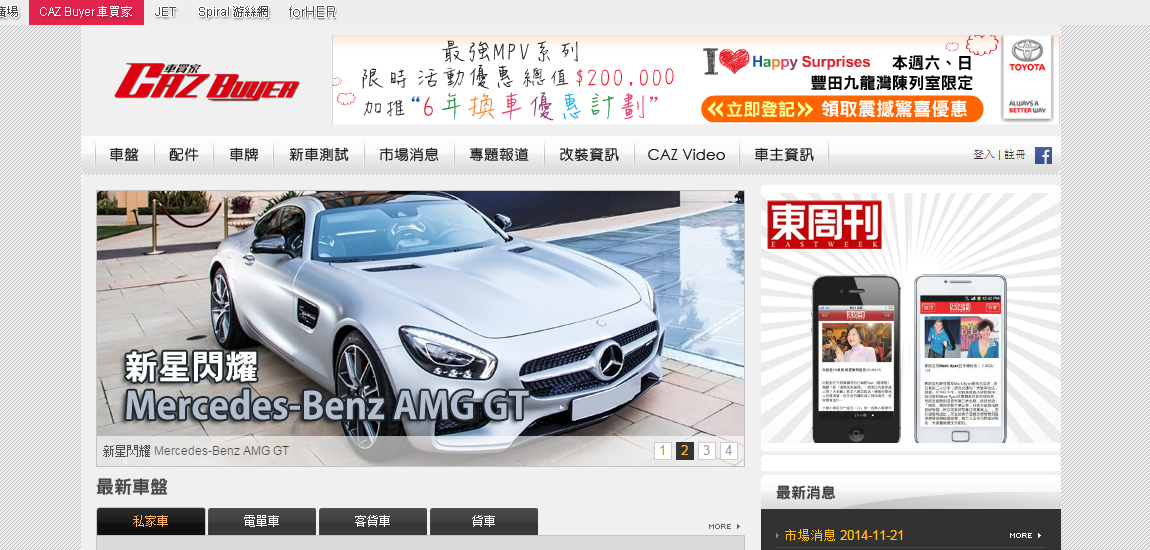1150x550 pixels.
Task: Click the 最新消息 heading
Action: click(805, 492)
